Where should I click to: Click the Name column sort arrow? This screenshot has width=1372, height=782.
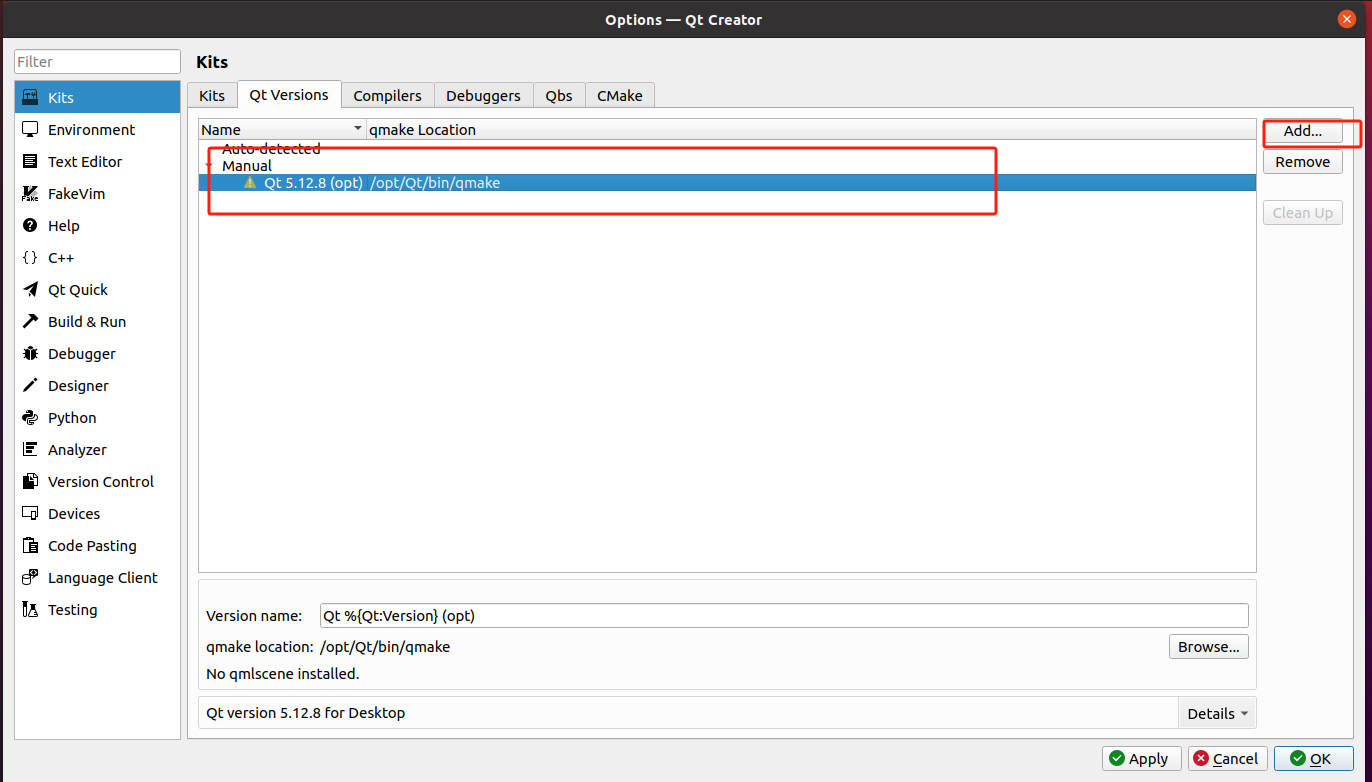358,130
